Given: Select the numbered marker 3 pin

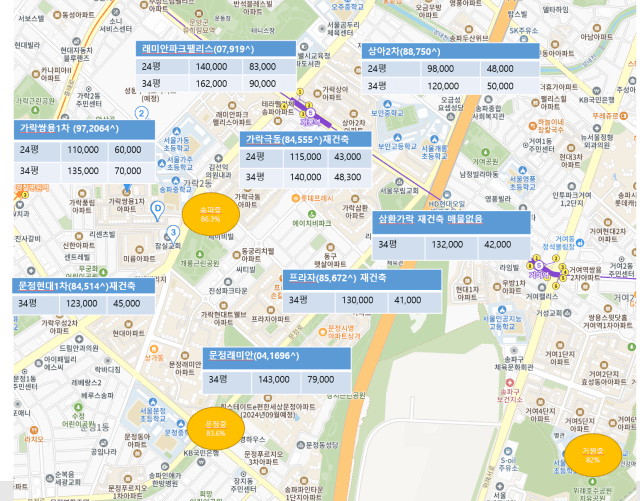Looking at the screenshot, I should pos(173,234).
